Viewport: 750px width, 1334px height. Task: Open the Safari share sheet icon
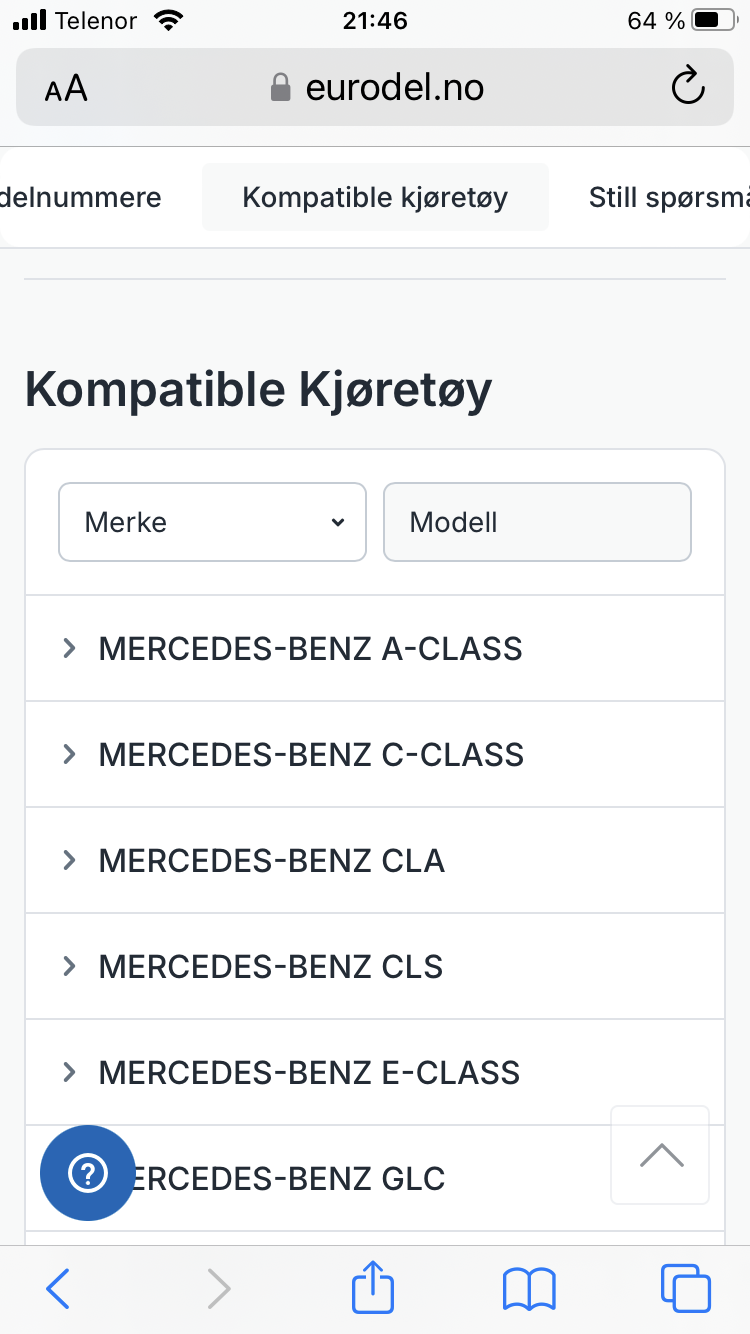pos(373,1287)
